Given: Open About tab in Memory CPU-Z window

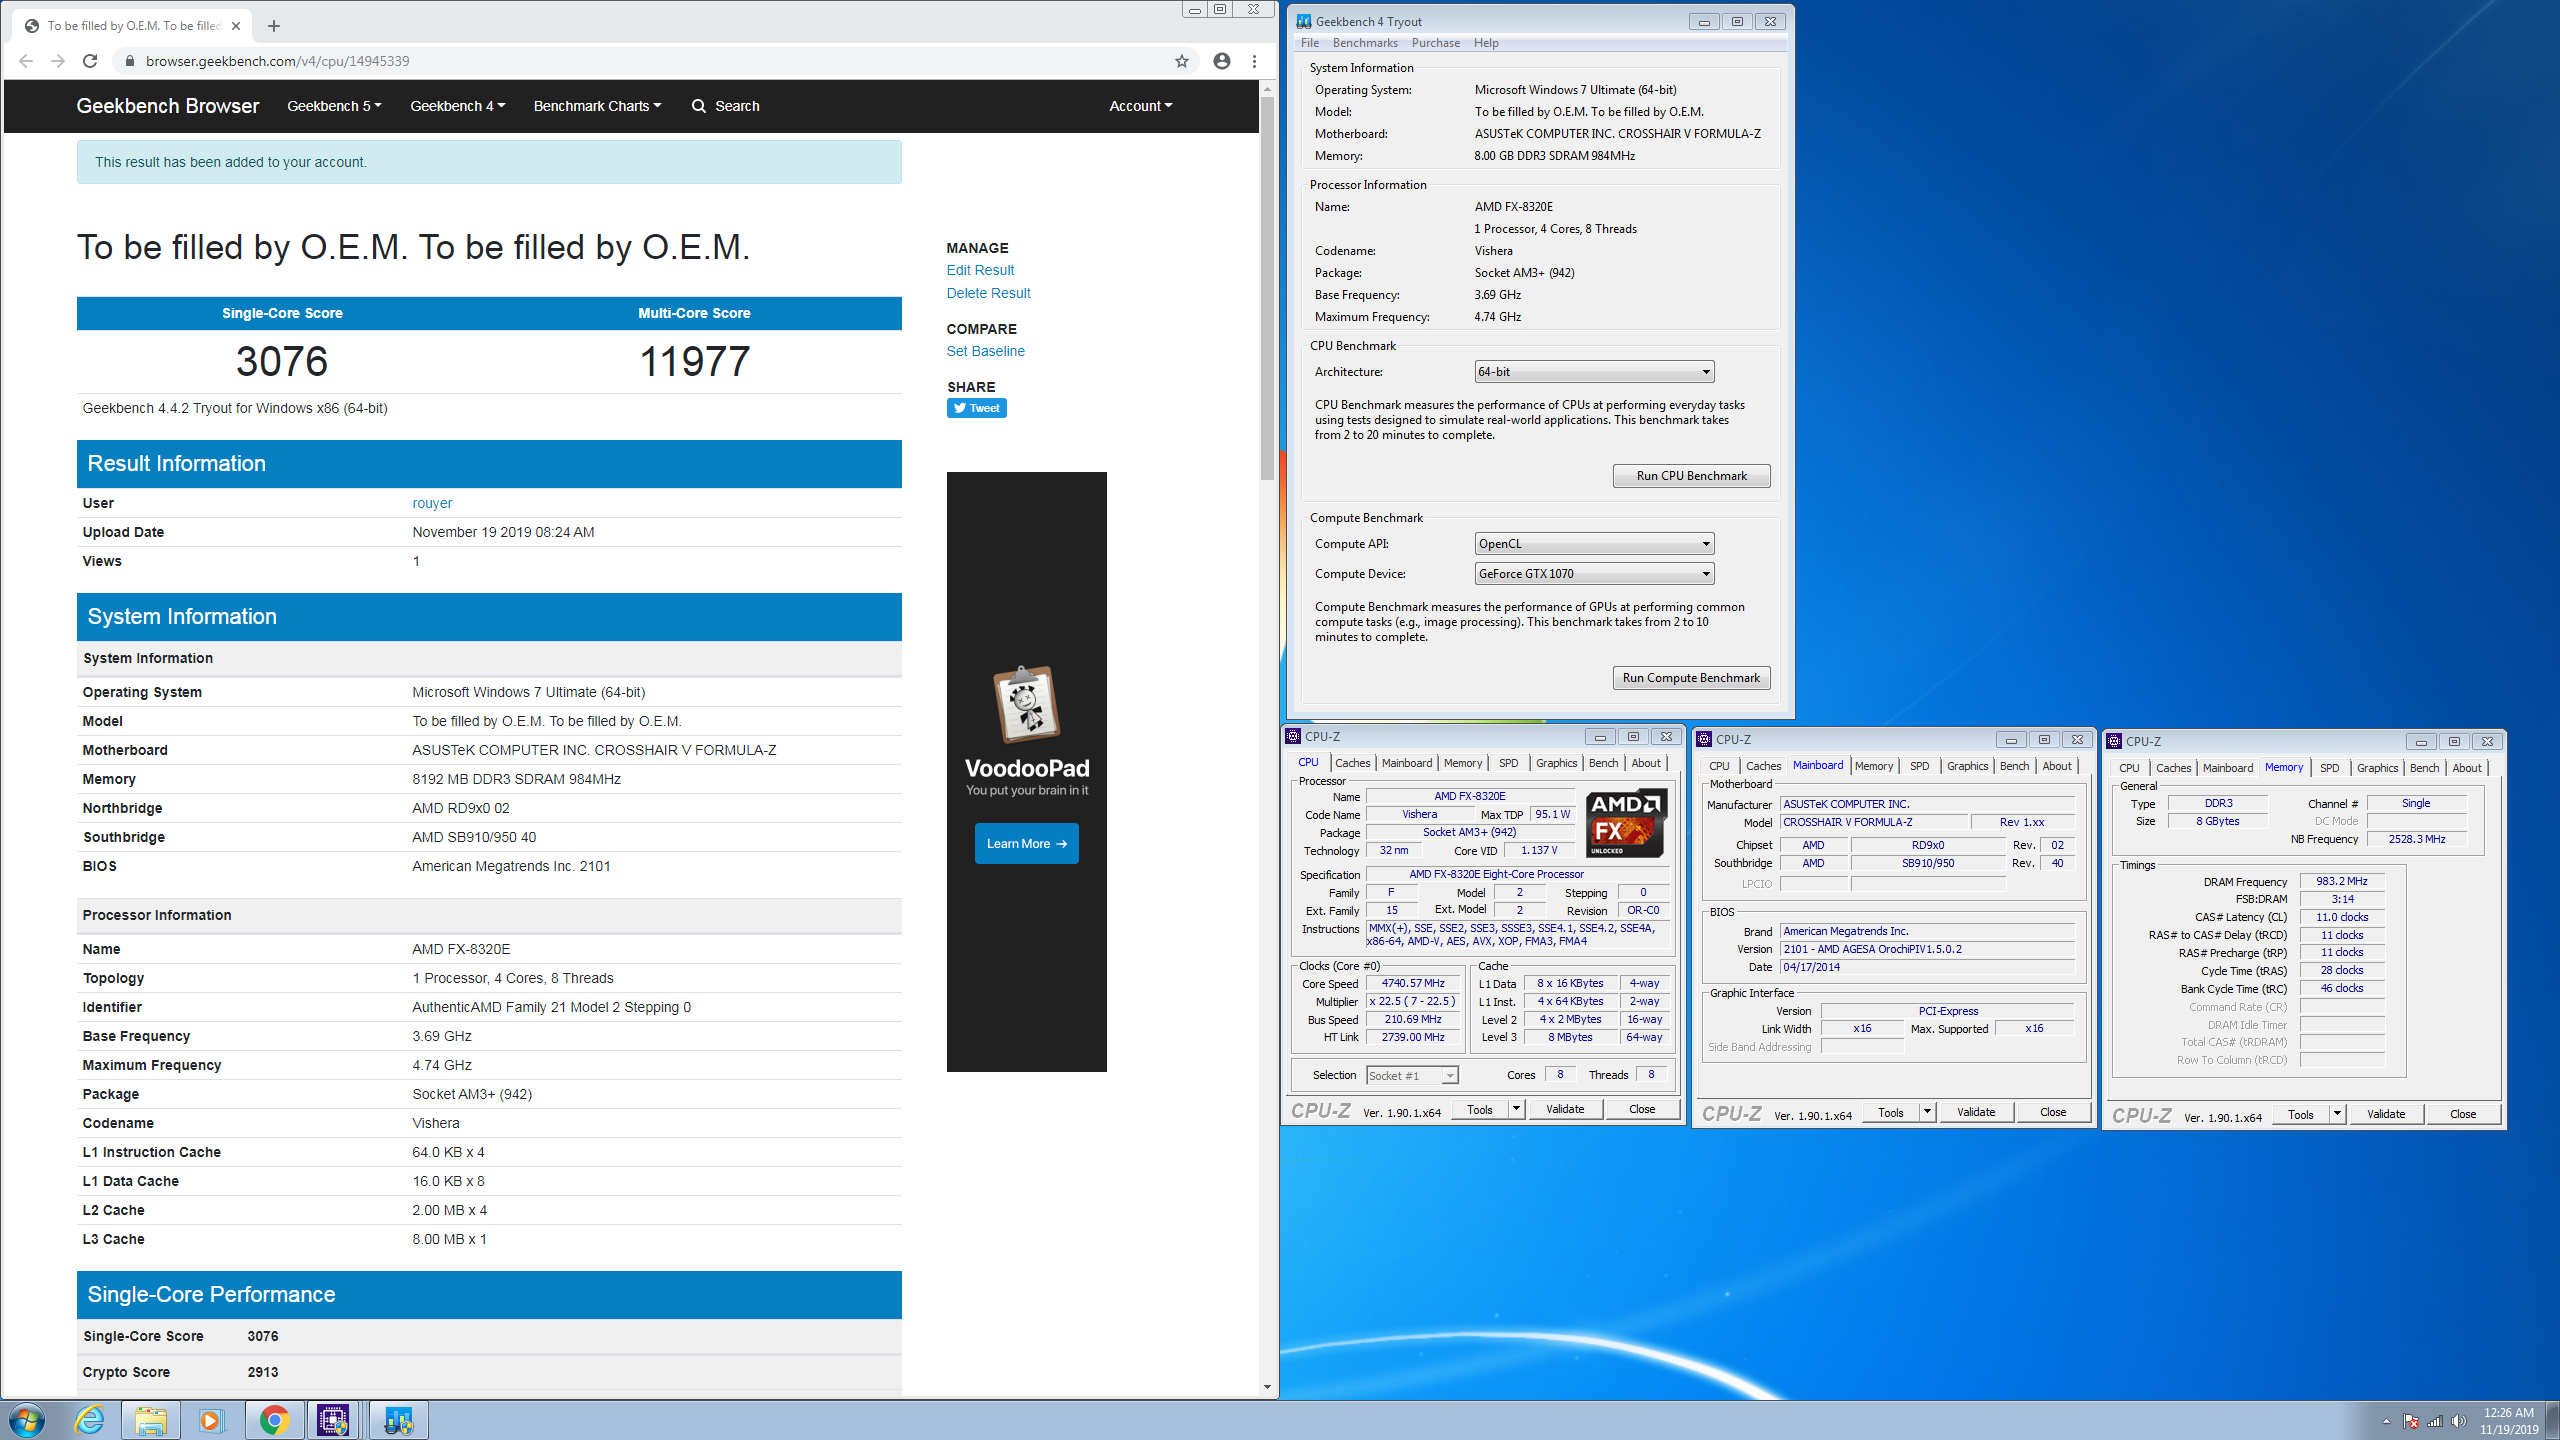Looking at the screenshot, I should (x=2466, y=768).
